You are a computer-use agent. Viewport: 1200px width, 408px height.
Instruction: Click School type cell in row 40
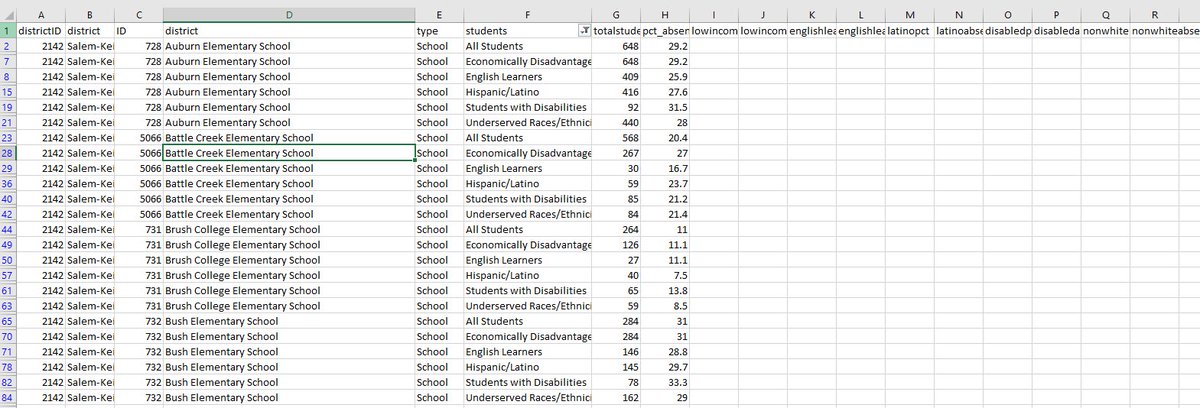point(440,199)
